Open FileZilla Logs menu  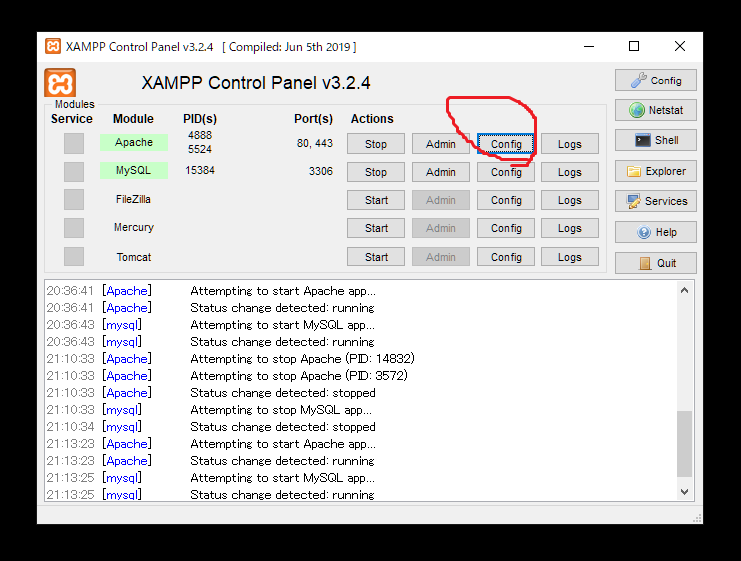click(x=569, y=200)
